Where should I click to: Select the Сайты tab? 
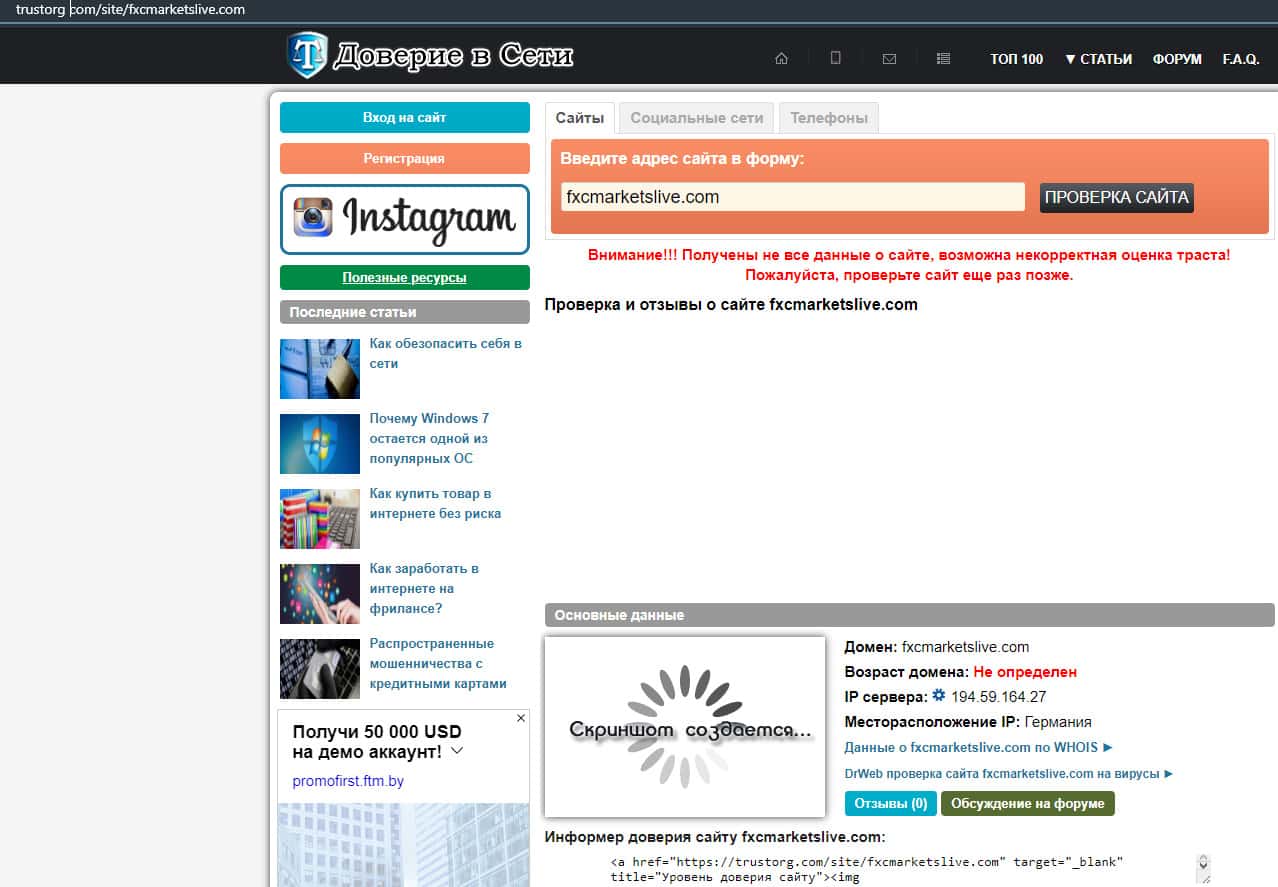point(580,118)
